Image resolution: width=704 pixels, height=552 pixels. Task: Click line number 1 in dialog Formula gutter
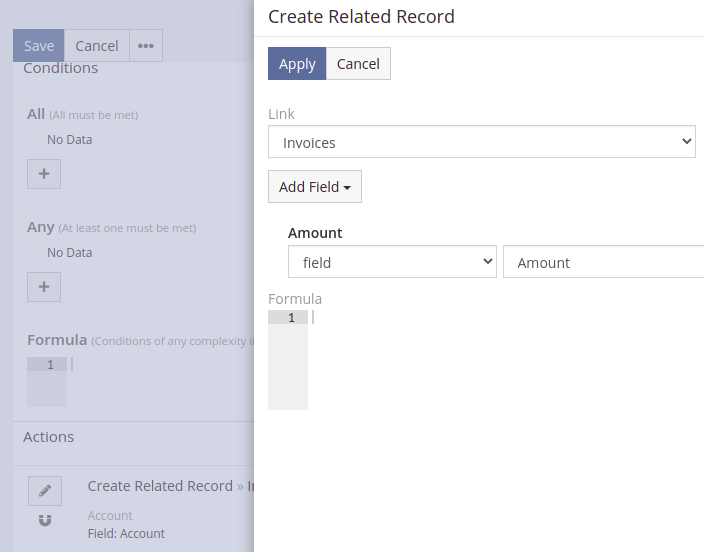tap(290, 318)
